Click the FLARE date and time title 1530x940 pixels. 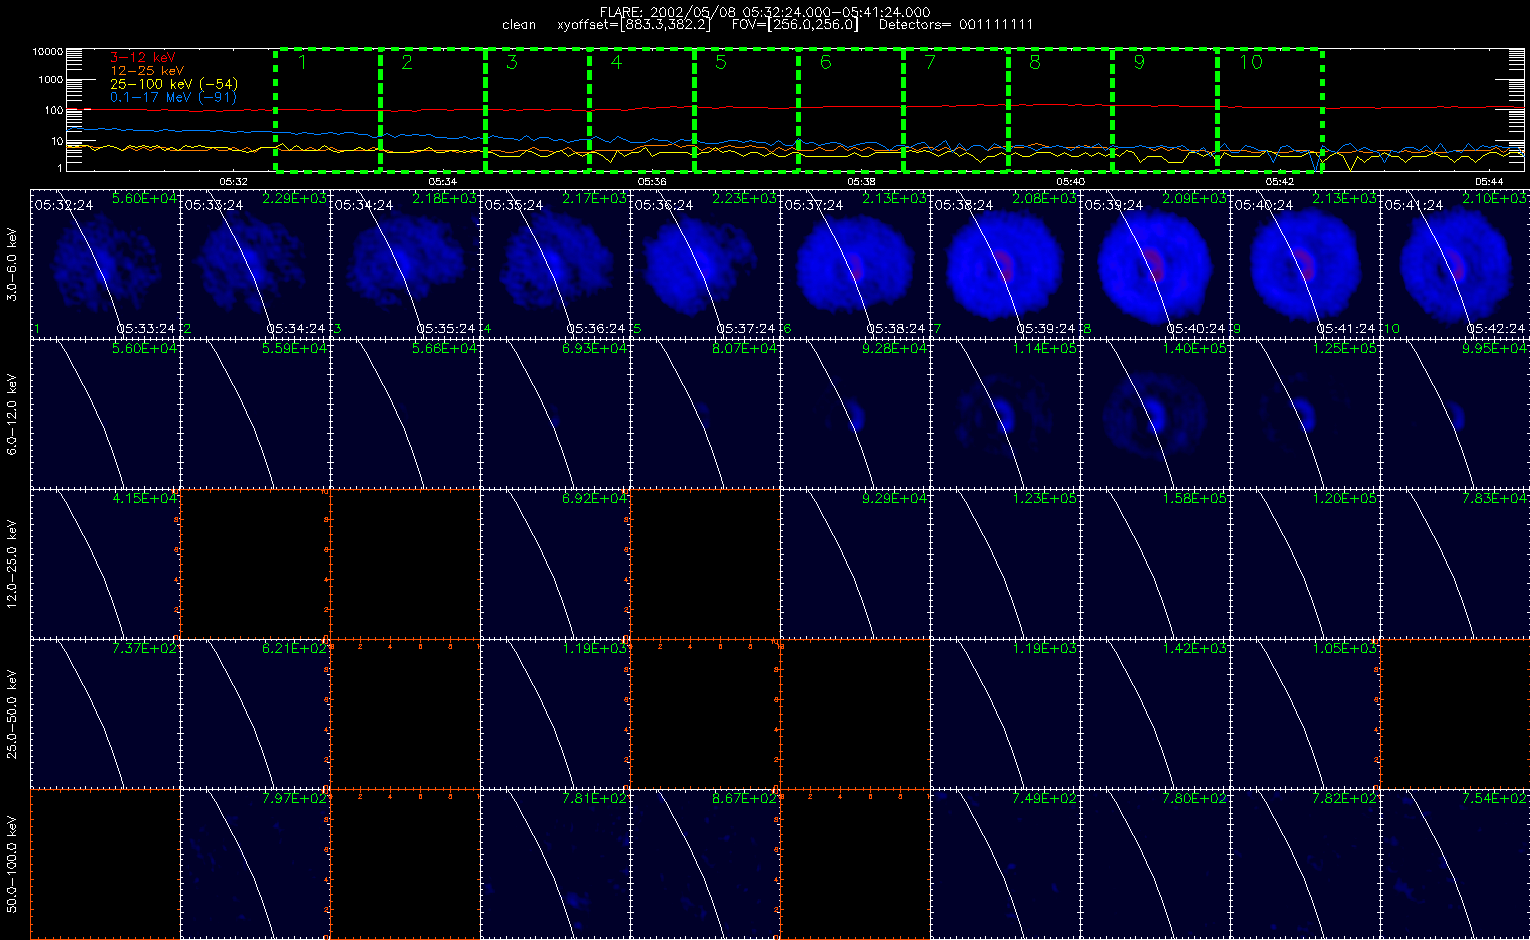point(765,12)
